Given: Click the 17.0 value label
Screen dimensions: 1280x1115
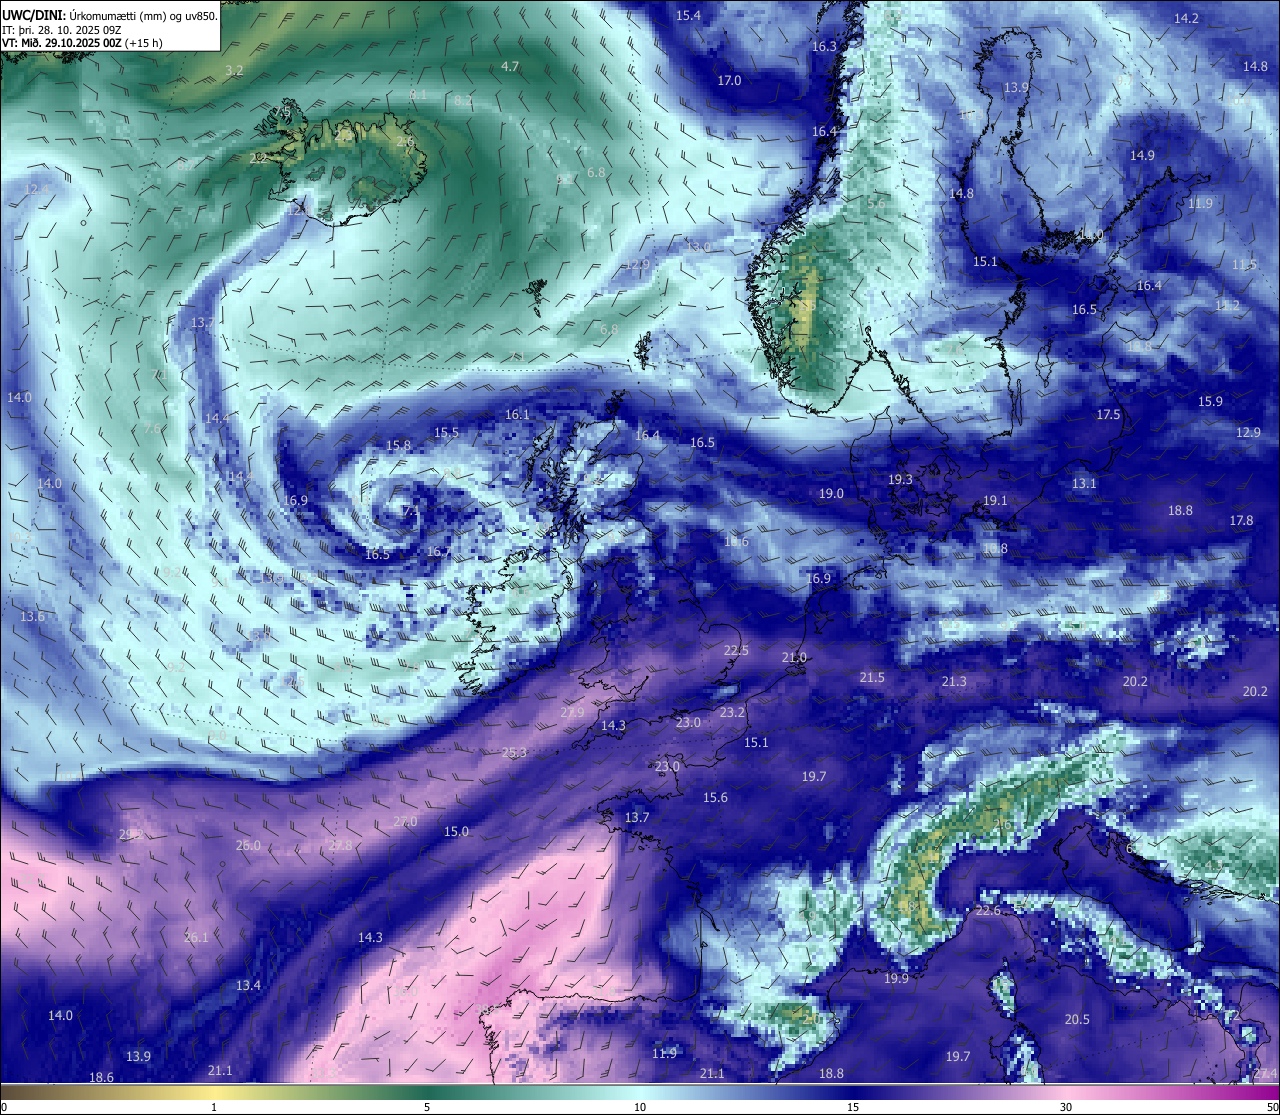Looking at the screenshot, I should point(729,80).
